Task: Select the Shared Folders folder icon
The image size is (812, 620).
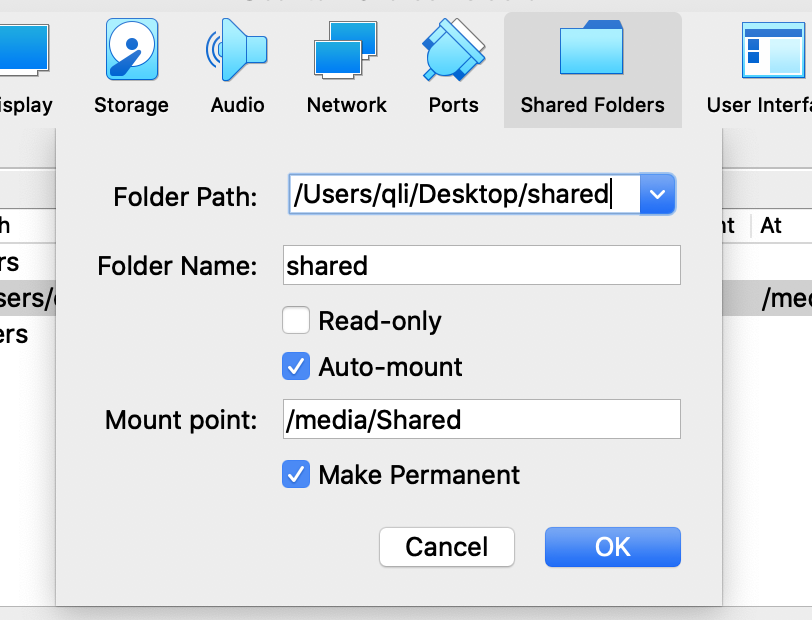Action: pos(592,49)
